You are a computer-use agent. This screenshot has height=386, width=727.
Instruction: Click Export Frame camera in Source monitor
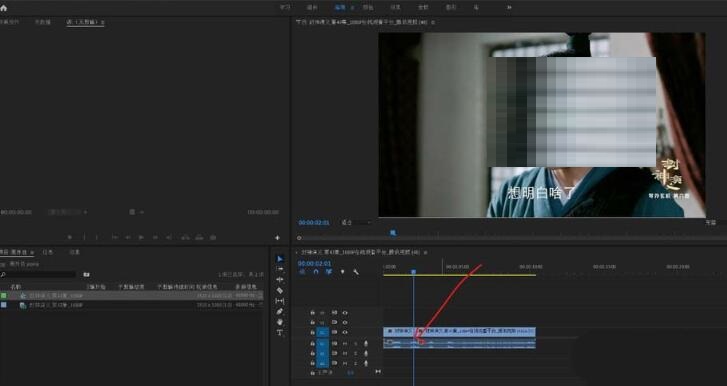click(x=213, y=237)
